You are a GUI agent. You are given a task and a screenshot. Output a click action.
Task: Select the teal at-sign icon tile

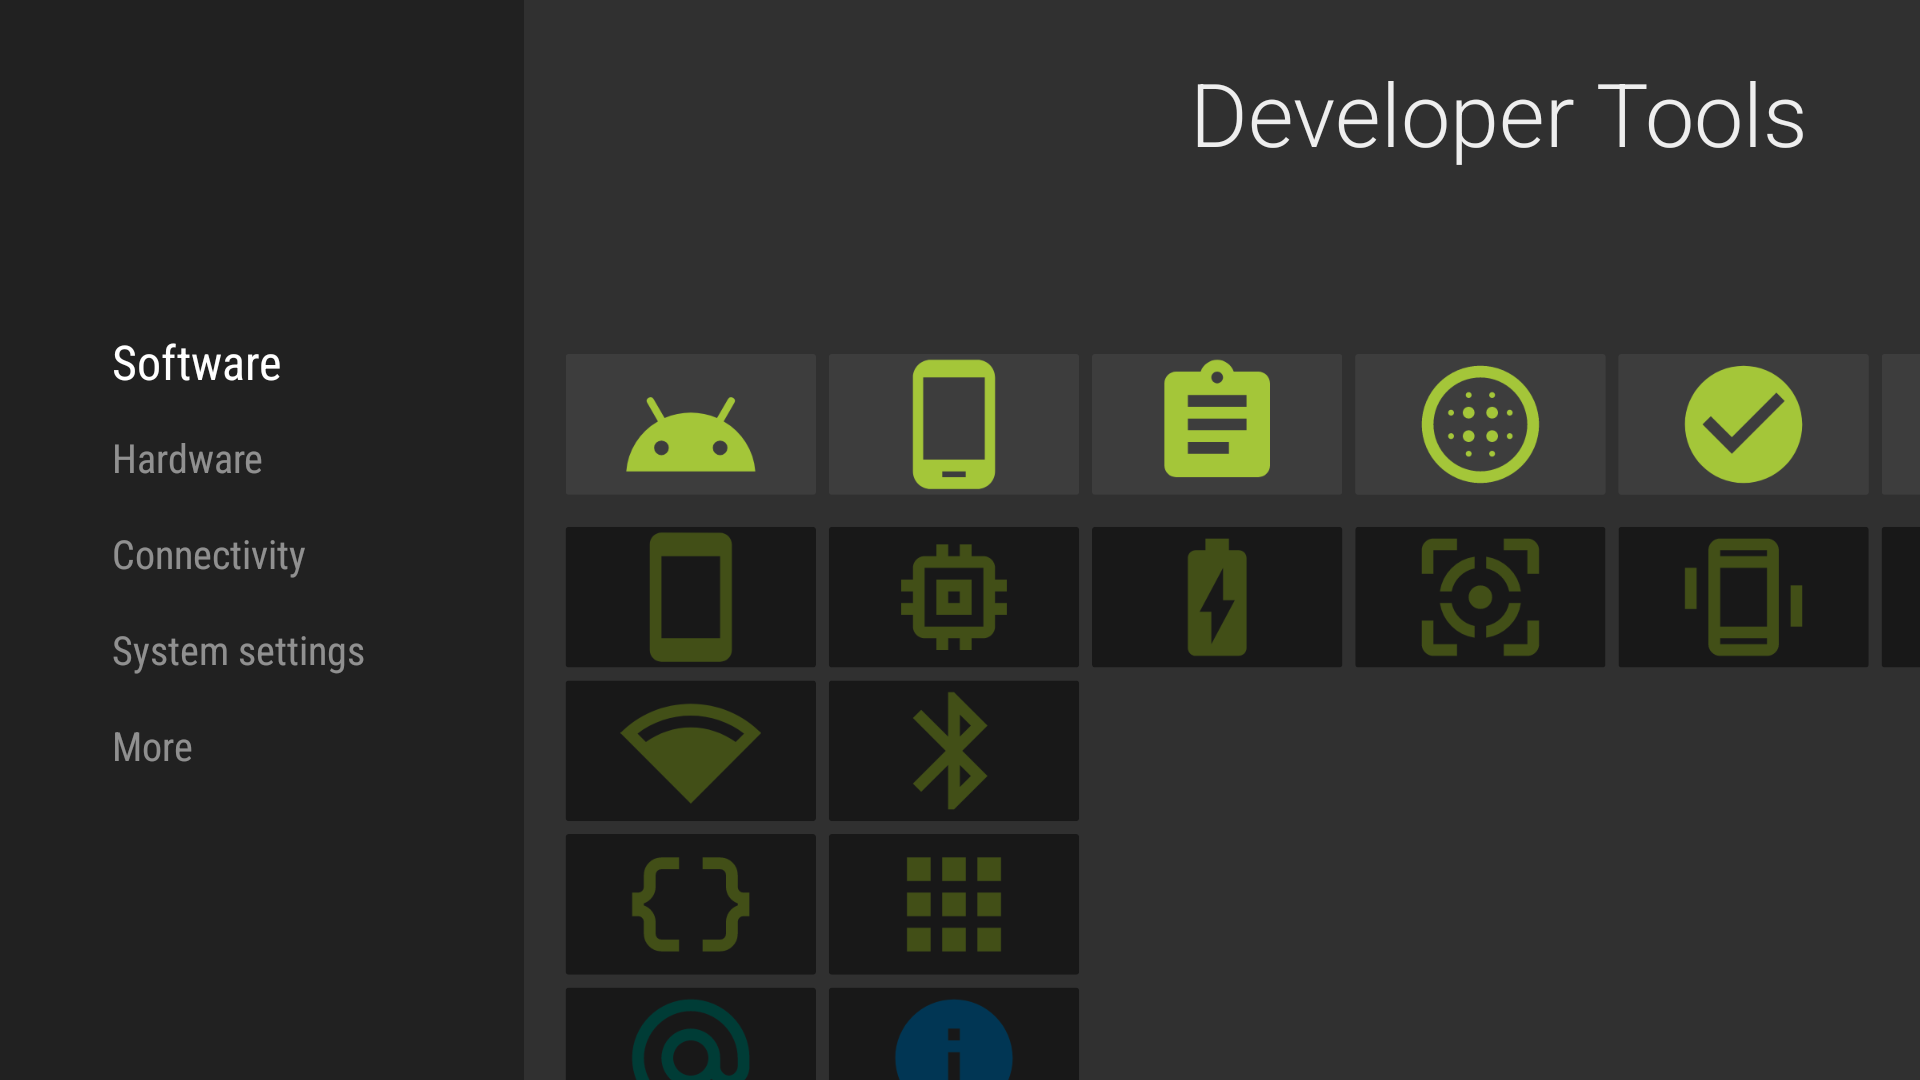pos(690,1034)
